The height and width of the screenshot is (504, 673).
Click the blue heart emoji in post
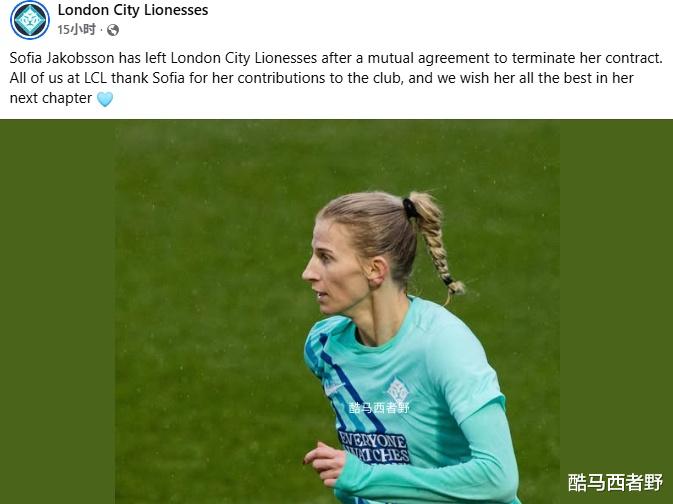105,99
